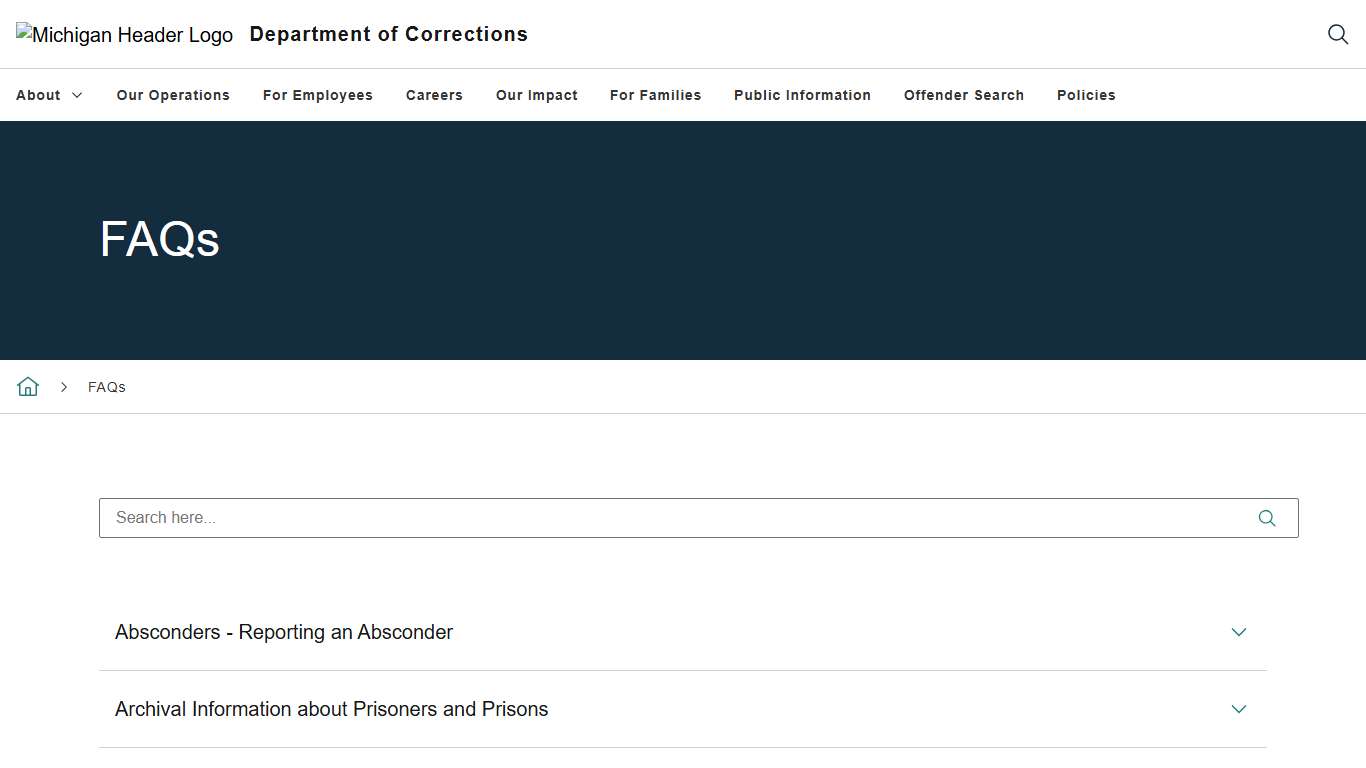The height and width of the screenshot is (768, 1366).
Task: Click the Department of Corrections title link
Action: [389, 34]
